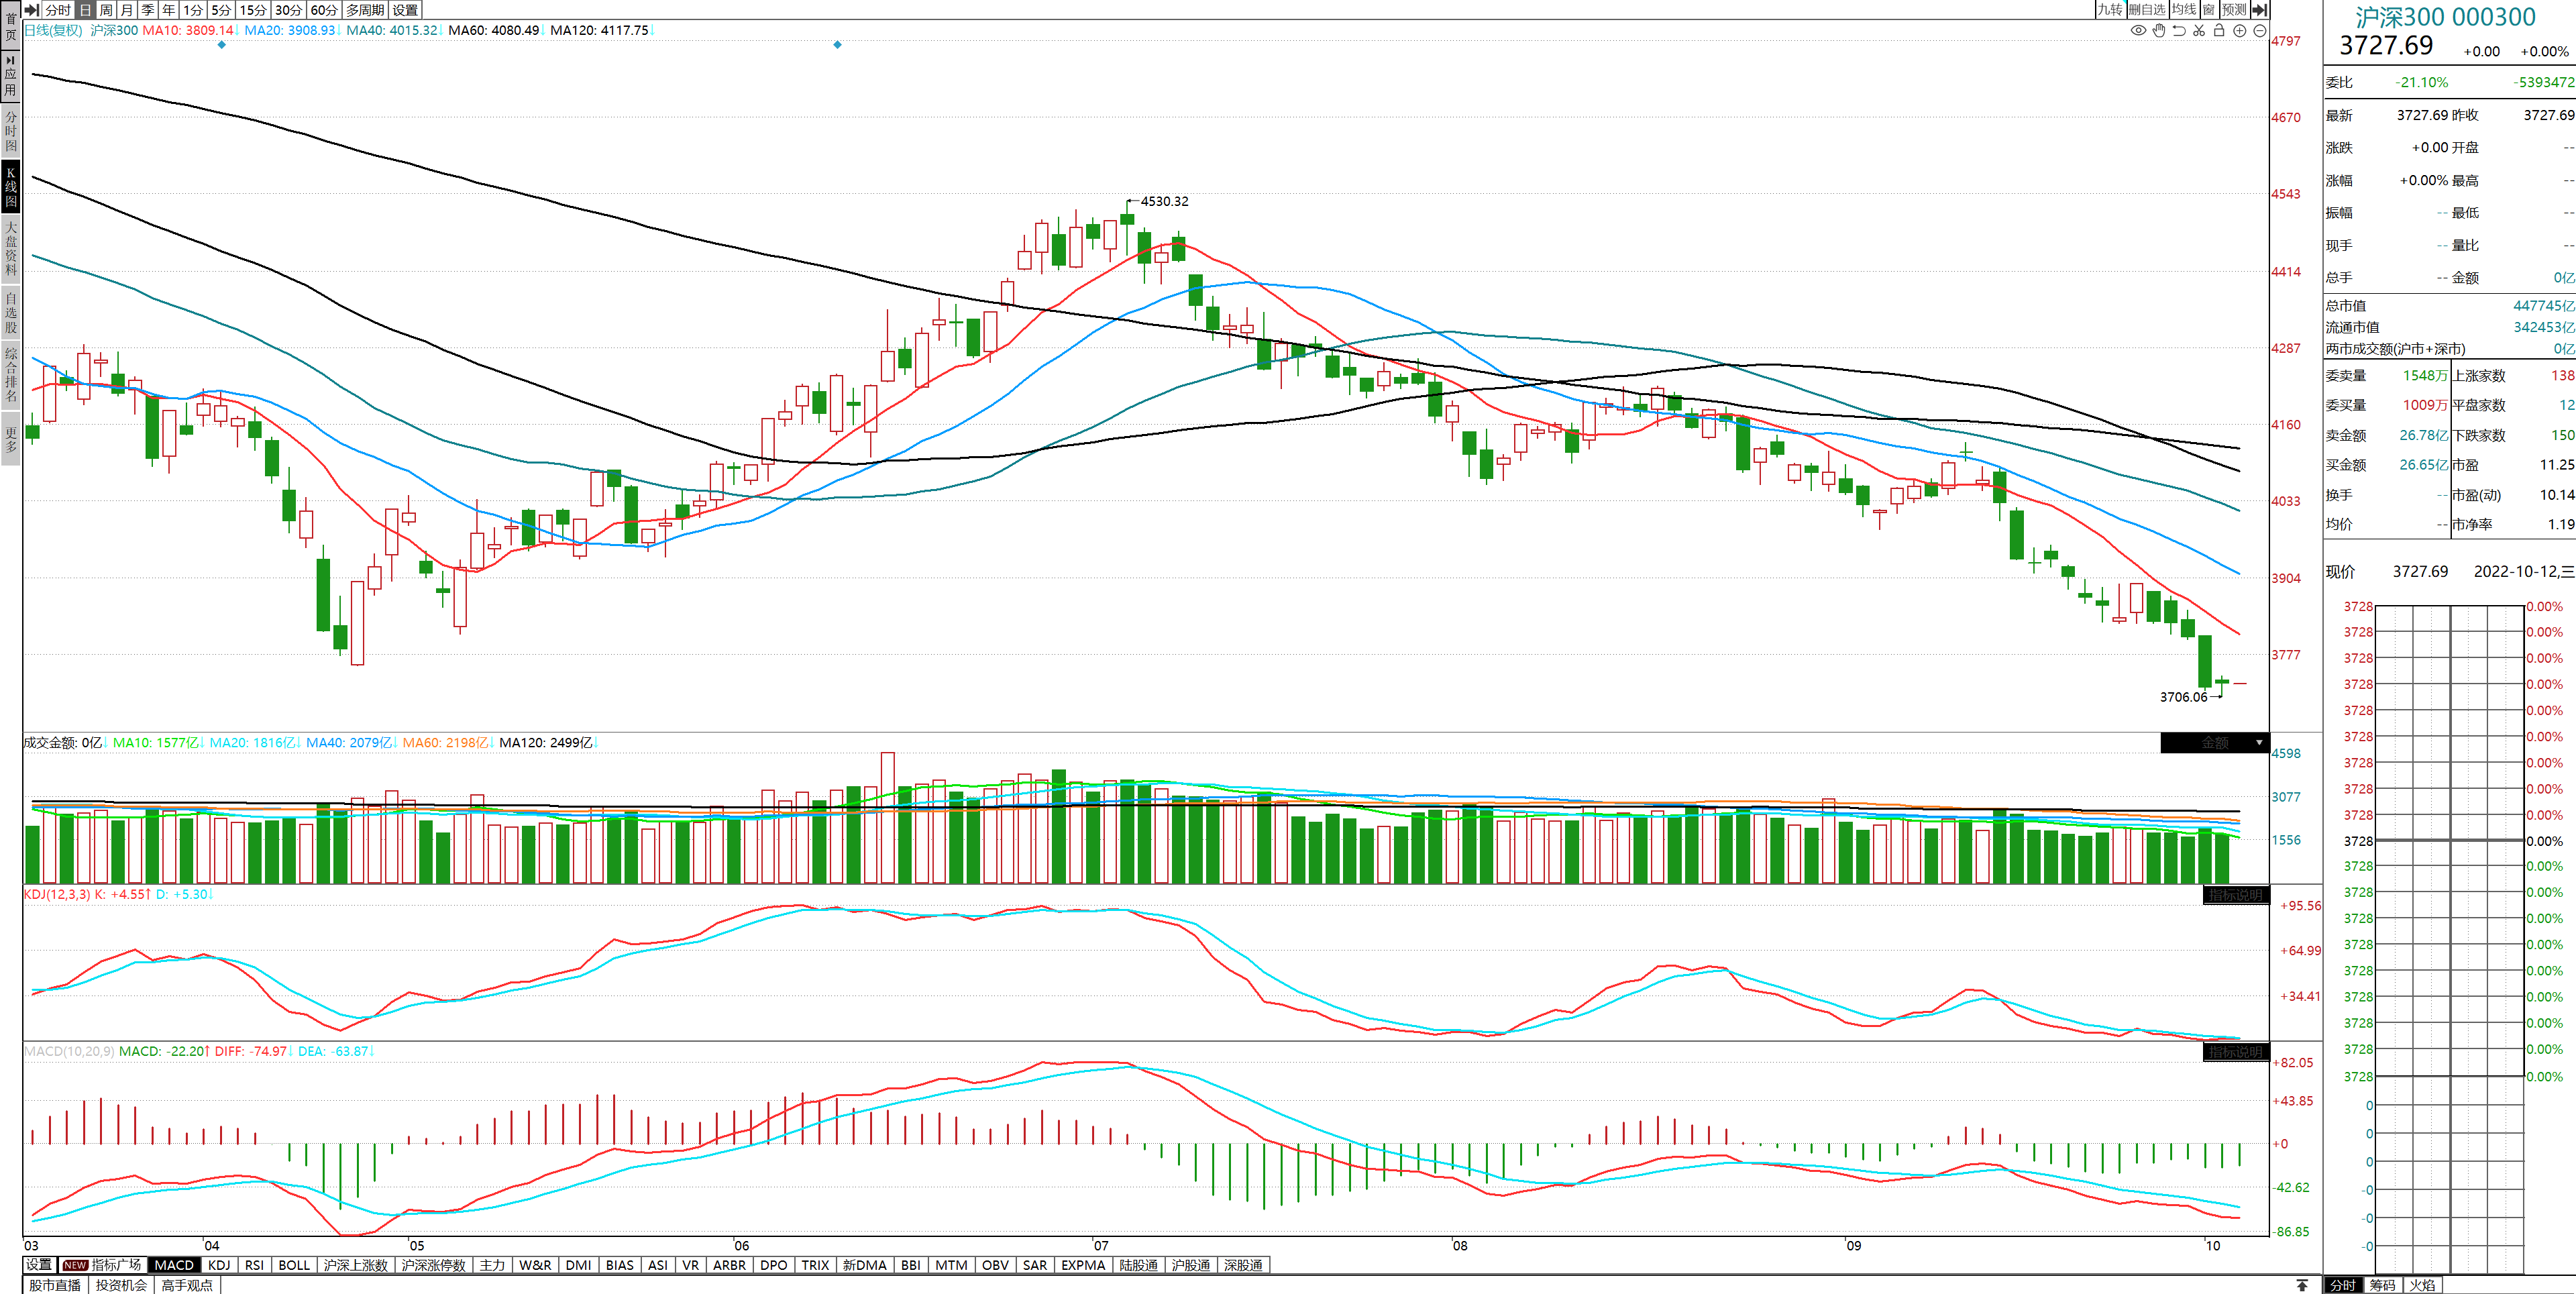Click the MA10 red legend label
Image resolution: width=2576 pixels, height=1294 pixels.
click(x=187, y=30)
